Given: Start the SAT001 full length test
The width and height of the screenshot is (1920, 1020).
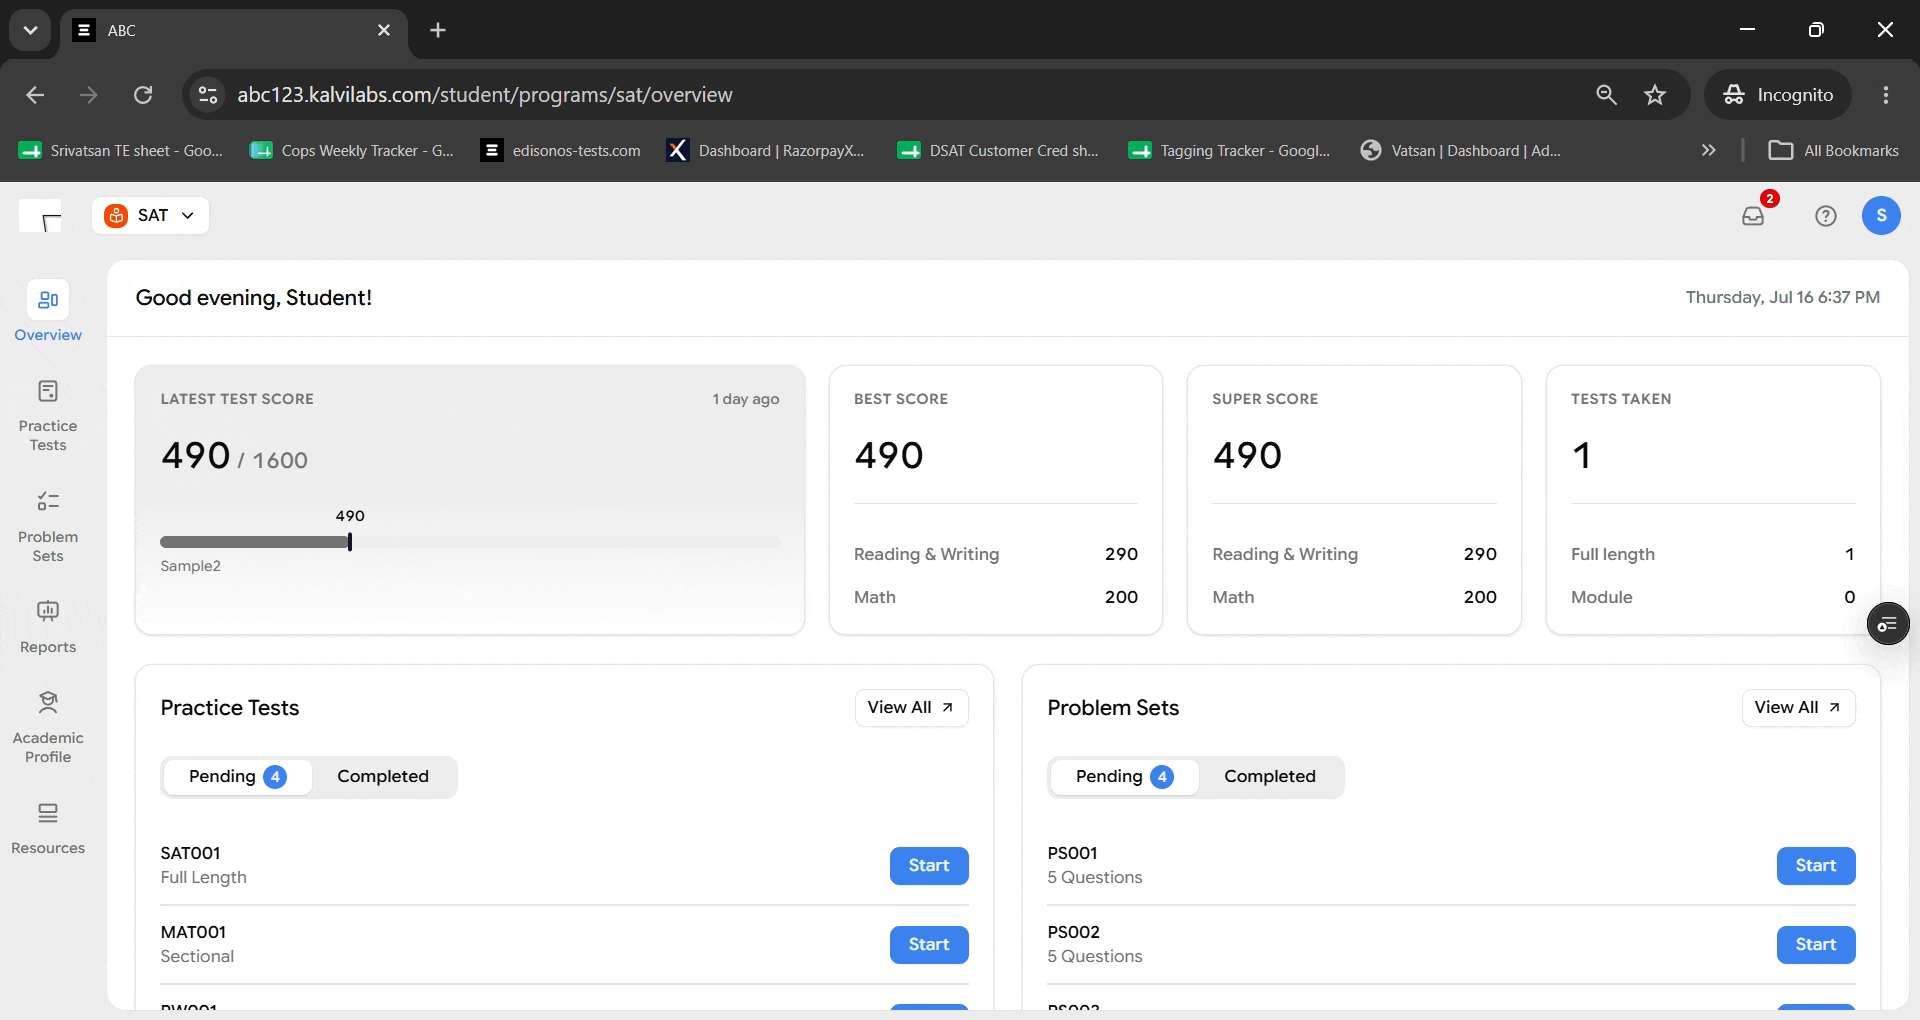Looking at the screenshot, I should [929, 866].
